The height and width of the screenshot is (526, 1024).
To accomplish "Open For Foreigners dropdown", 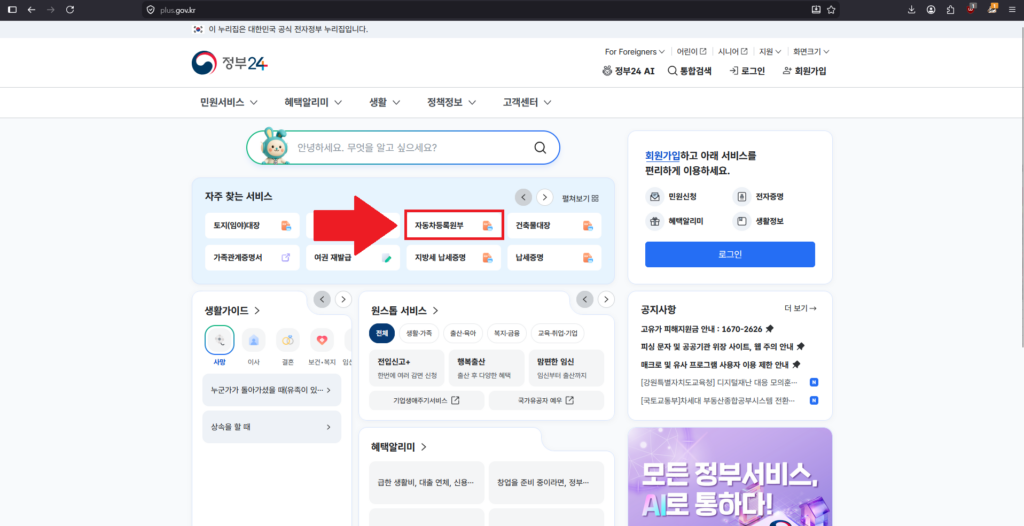I will tap(635, 52).
